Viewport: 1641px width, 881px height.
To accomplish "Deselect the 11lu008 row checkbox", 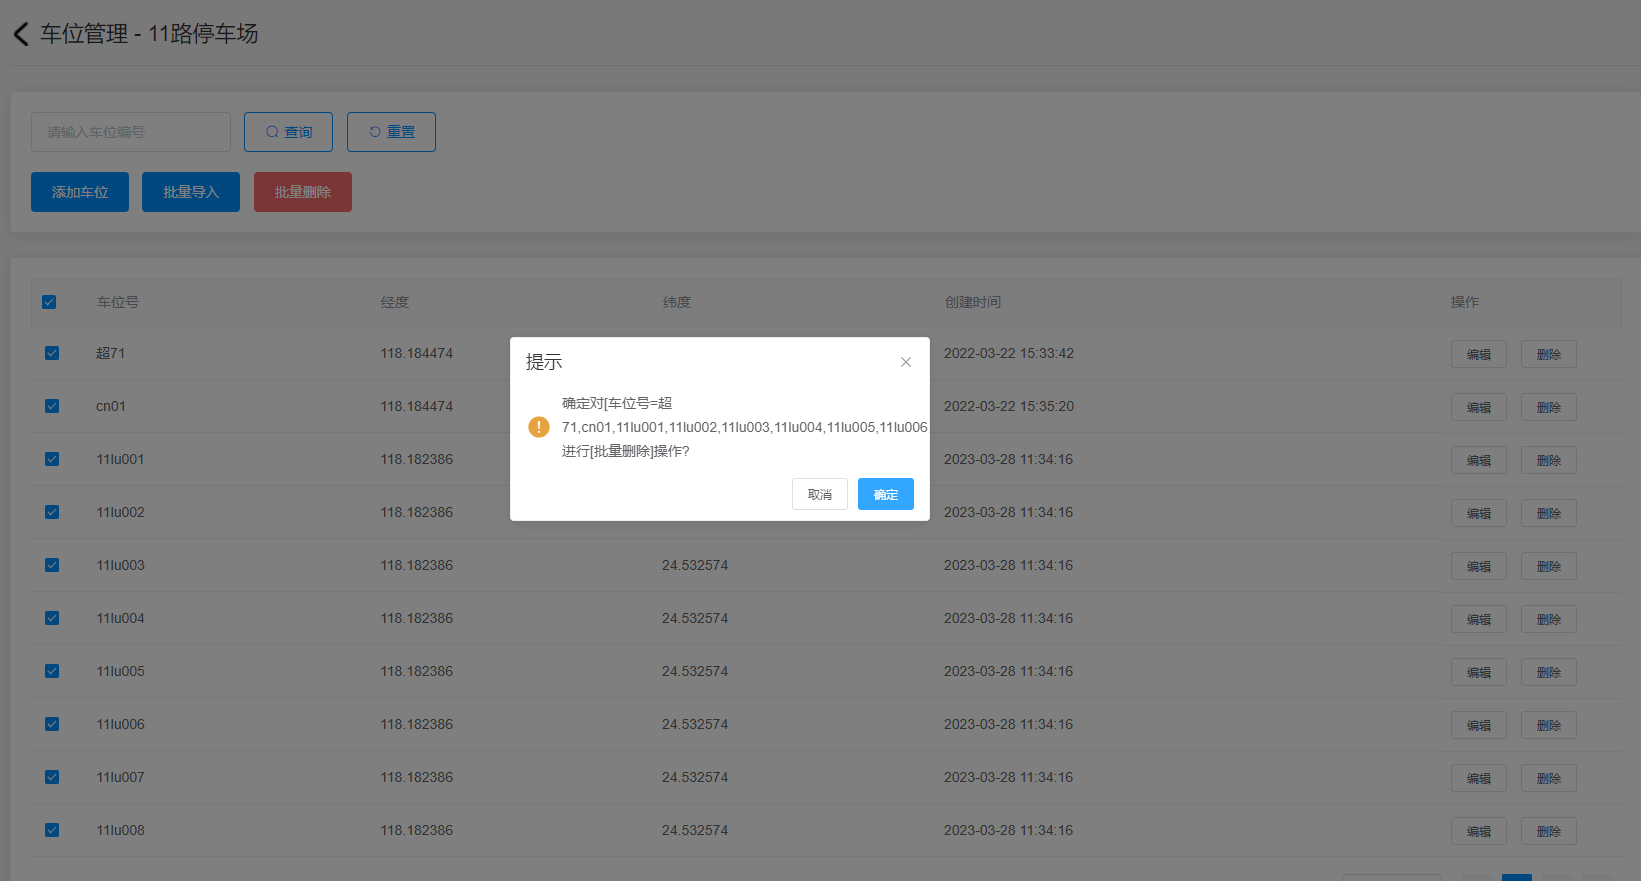I will [52, 830].
